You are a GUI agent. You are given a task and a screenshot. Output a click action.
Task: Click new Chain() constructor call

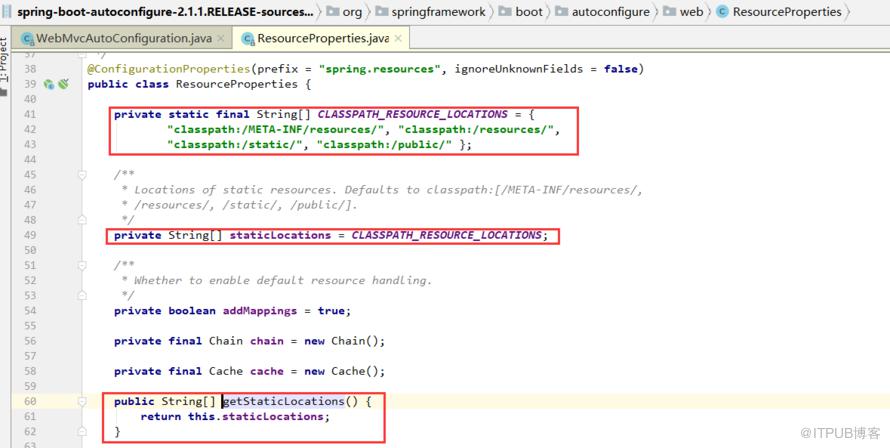[x=344, y=341]
